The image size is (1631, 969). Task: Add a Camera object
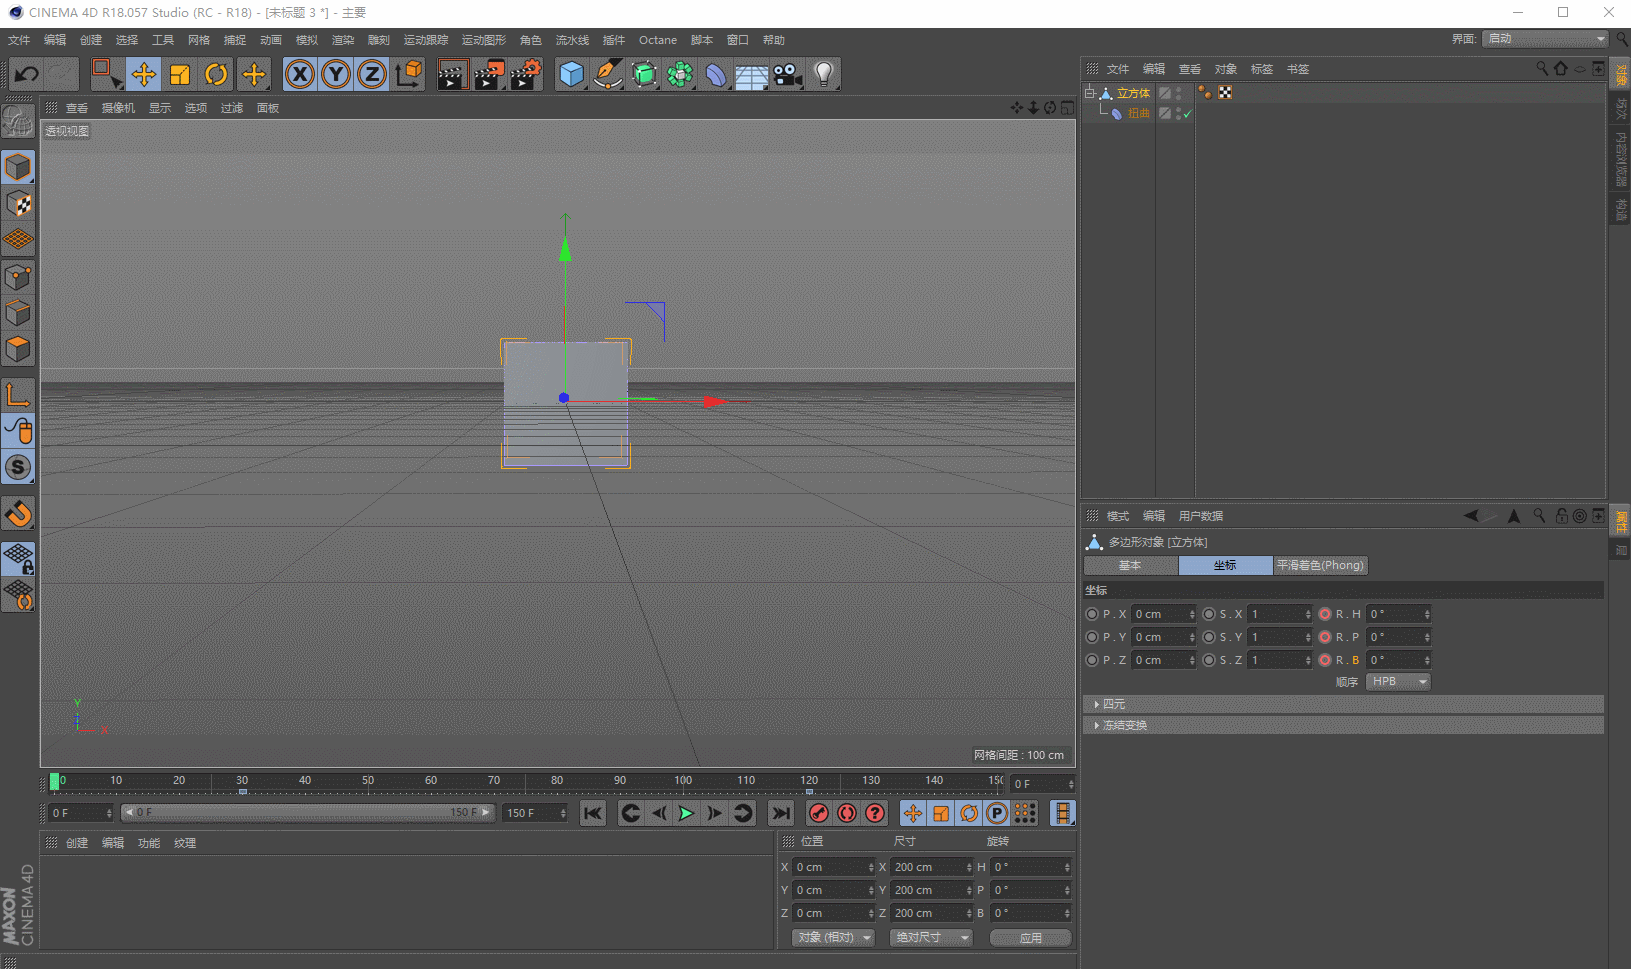tap(788, 74)
